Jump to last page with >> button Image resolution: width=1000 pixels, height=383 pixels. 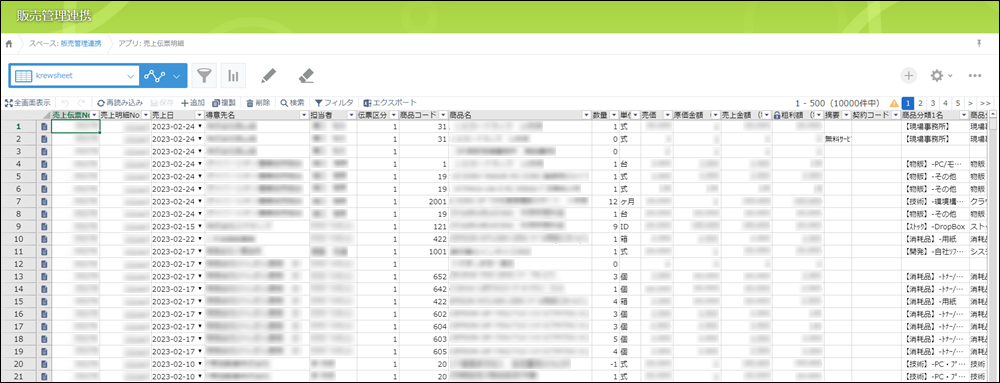[x=985, y=103]
